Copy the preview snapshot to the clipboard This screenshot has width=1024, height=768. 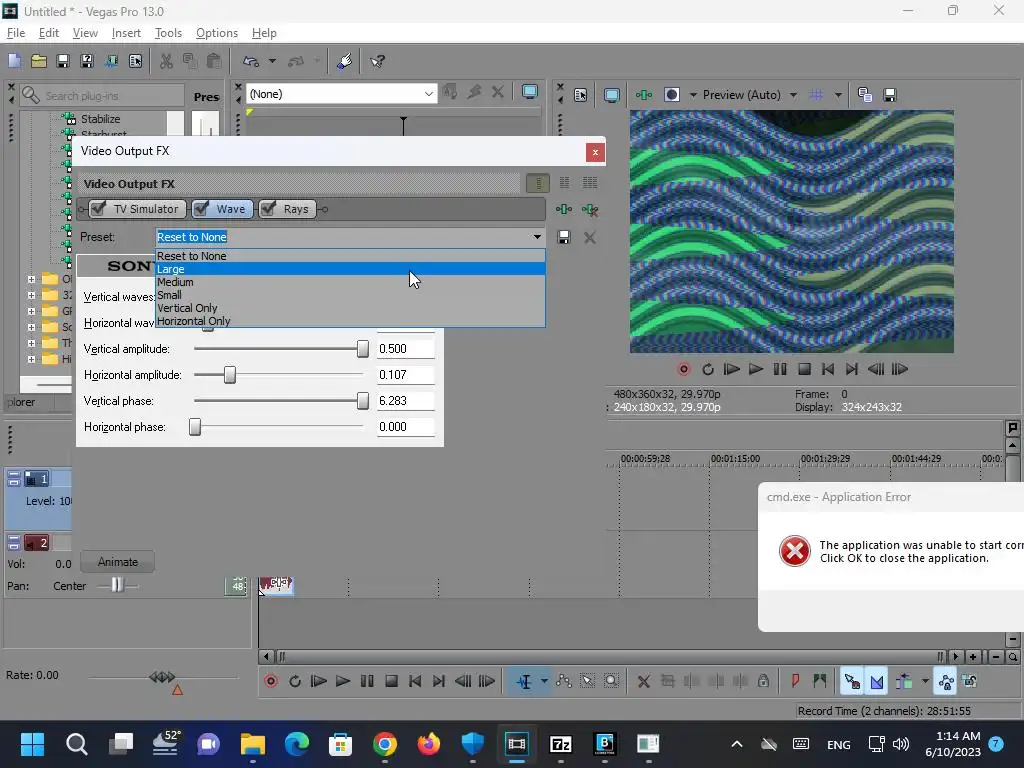tap(865, 95)
